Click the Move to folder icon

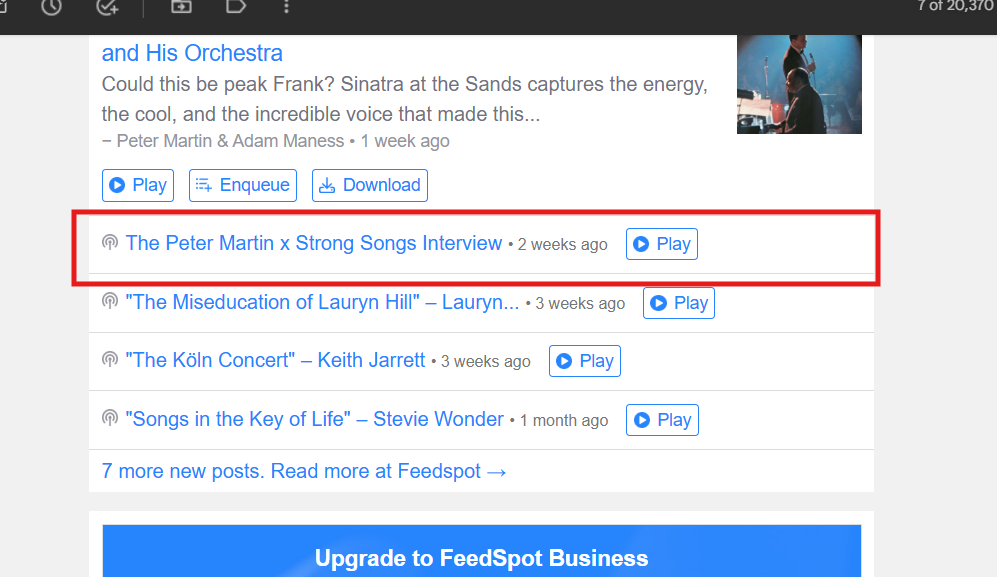[x=181, y=6]
